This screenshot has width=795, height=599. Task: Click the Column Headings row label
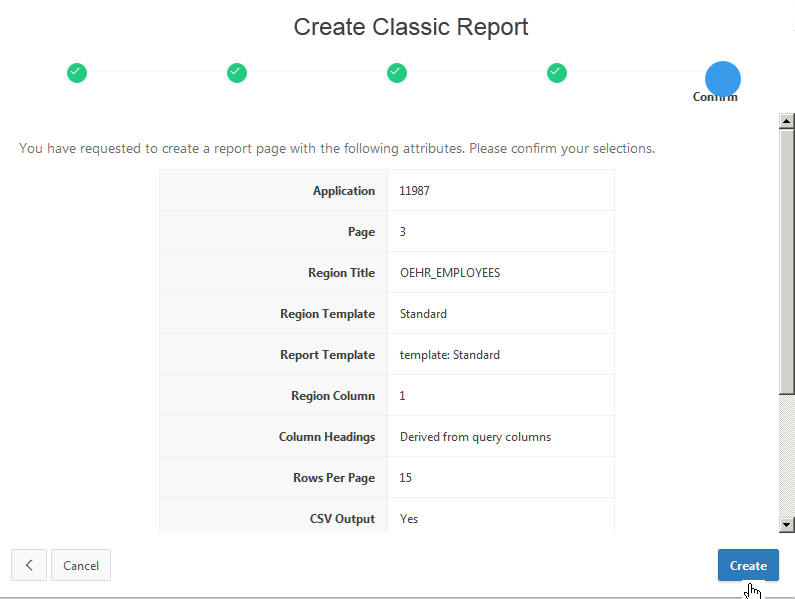(x=326, y=437)
